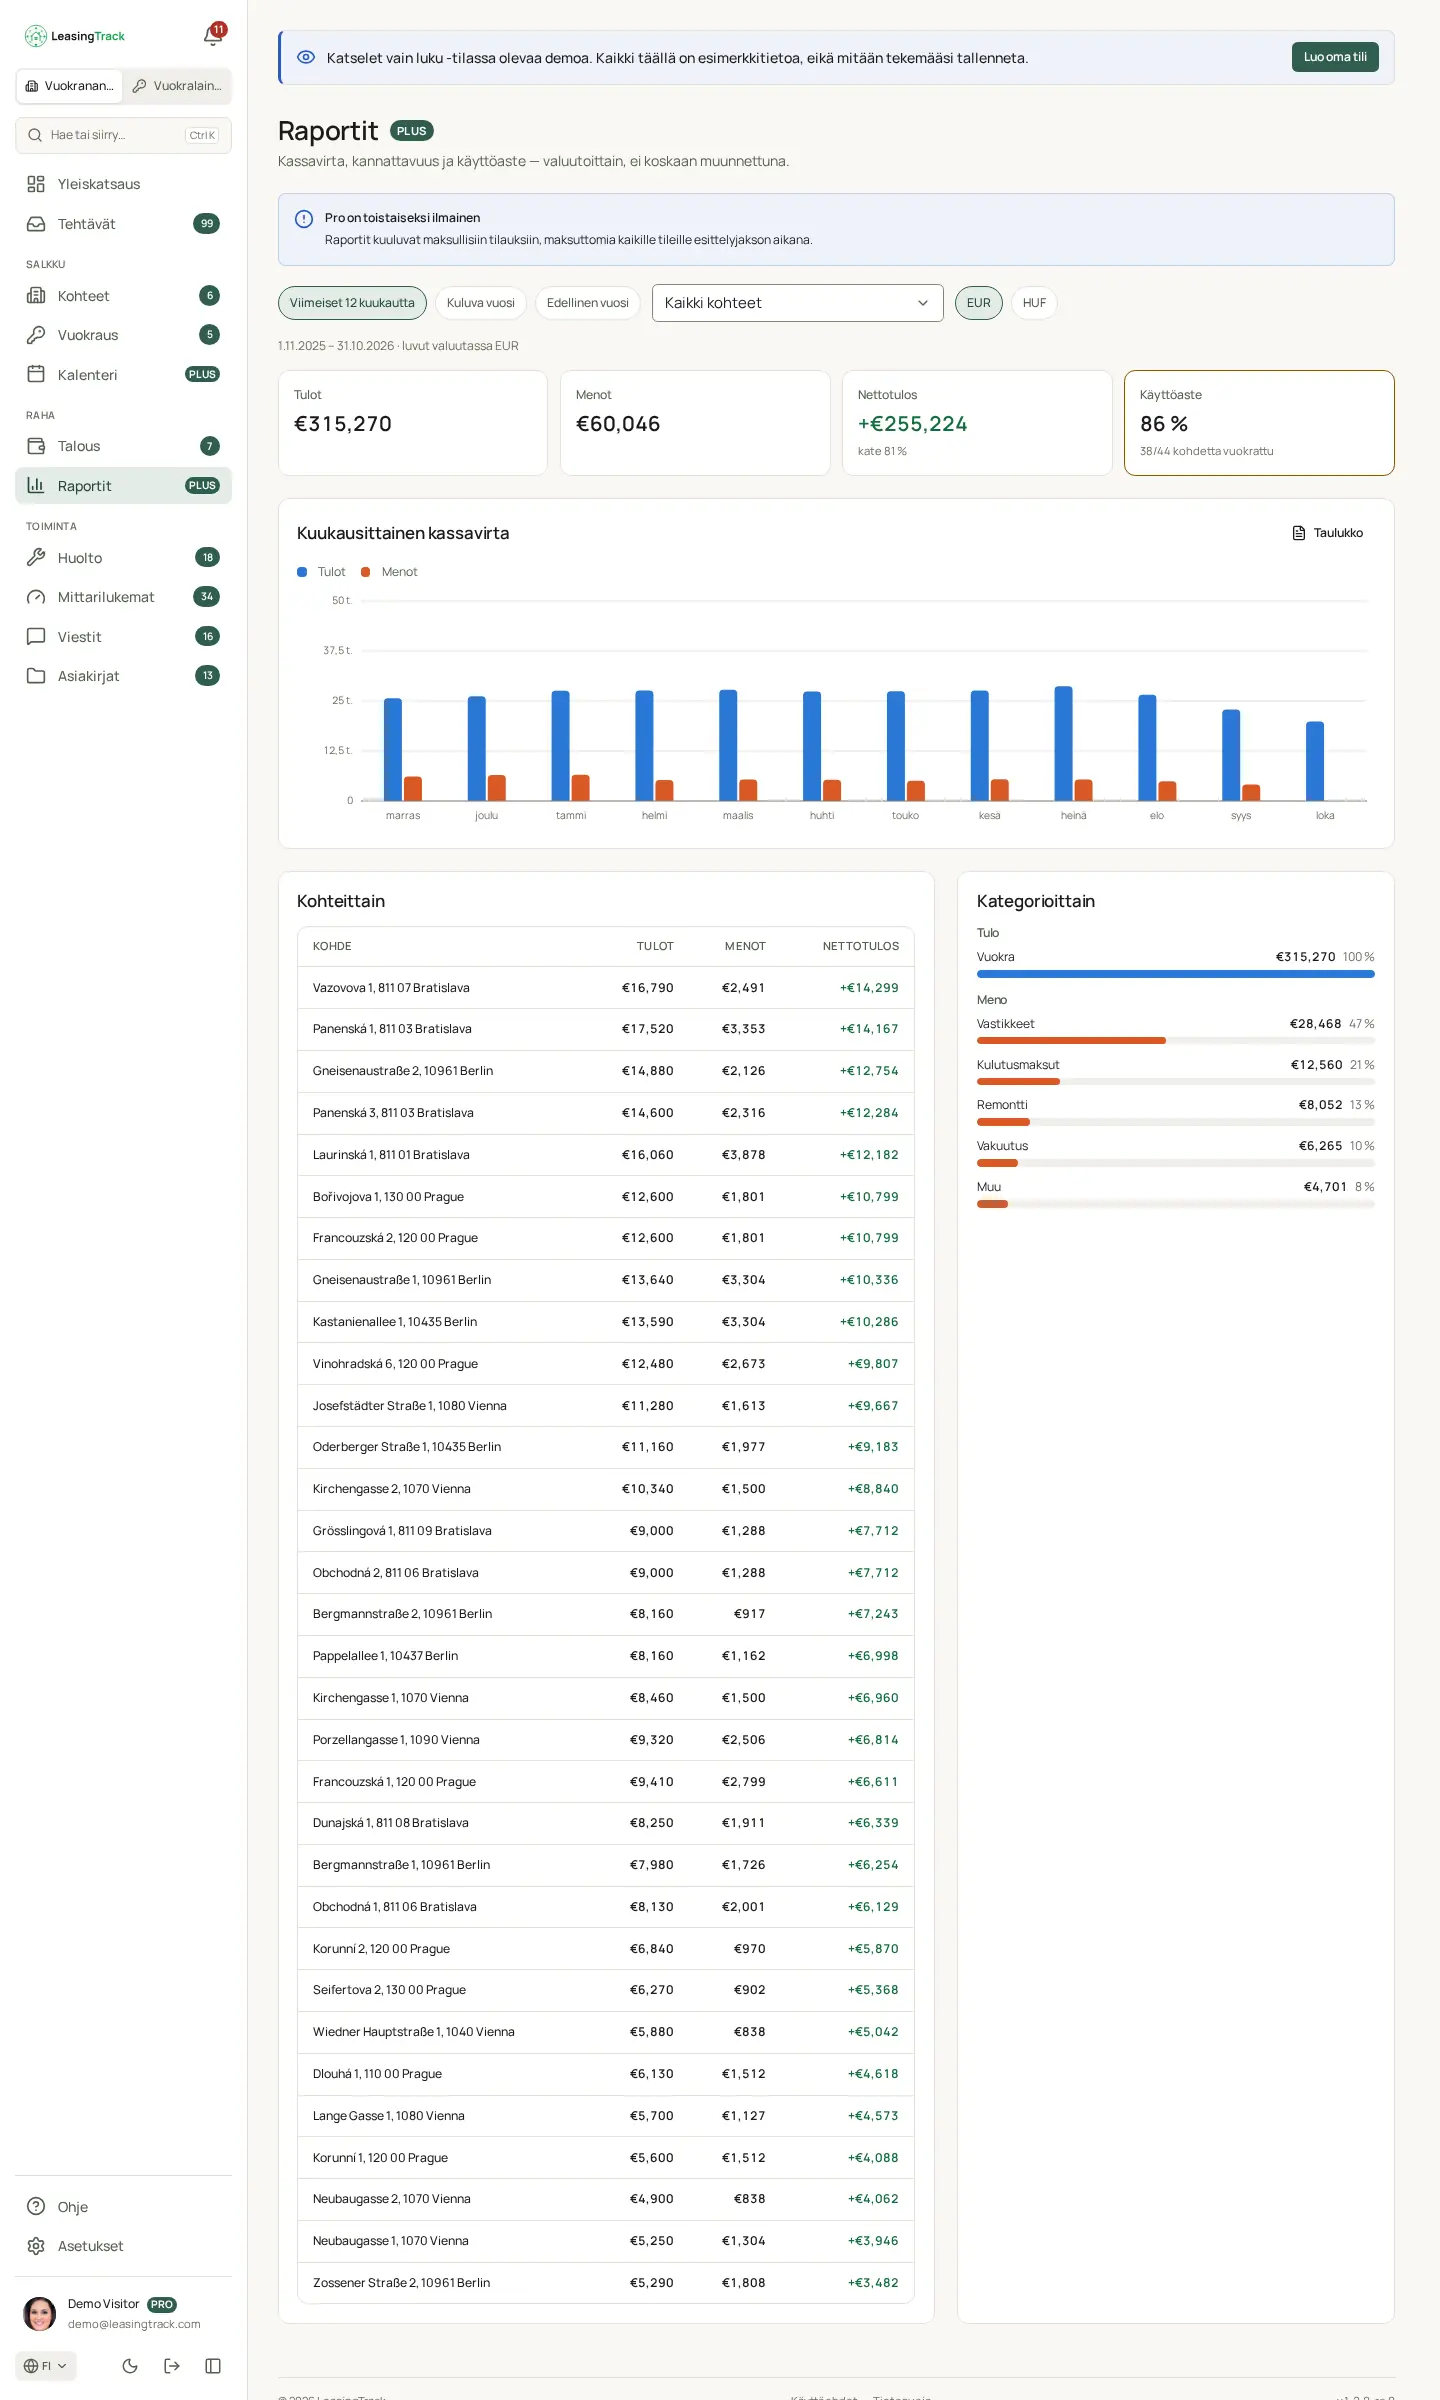Open Tehtävät inbox icon
This screenshot has width=1440, height=2400.
click(36, 224)
